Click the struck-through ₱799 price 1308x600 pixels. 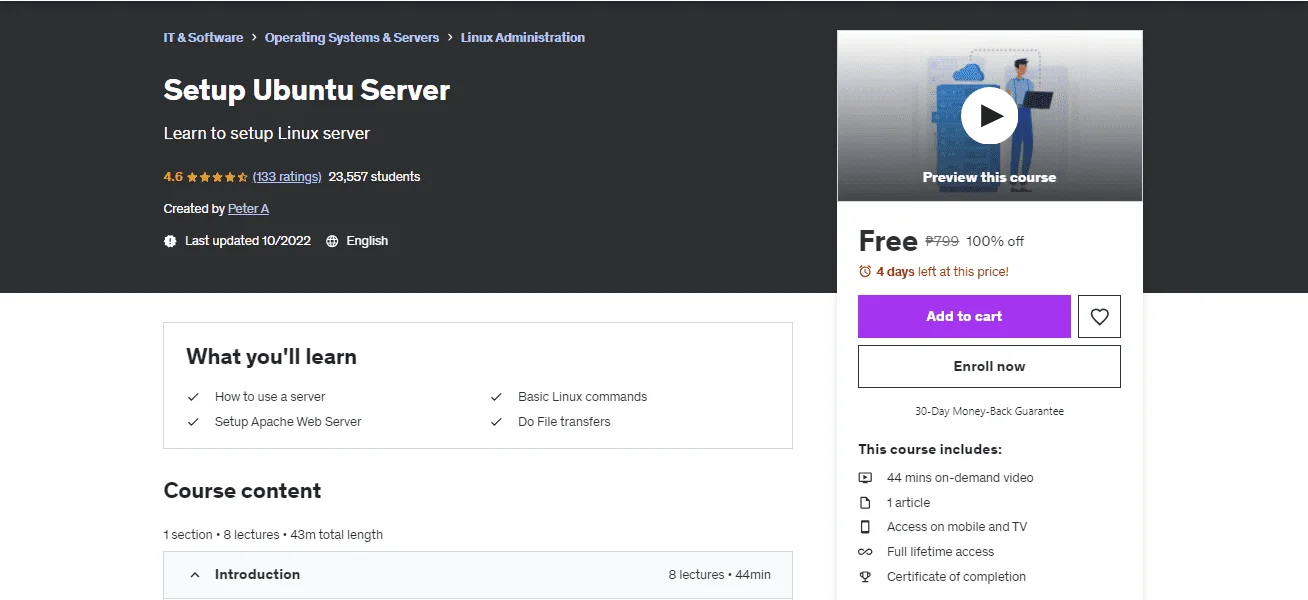942,241
